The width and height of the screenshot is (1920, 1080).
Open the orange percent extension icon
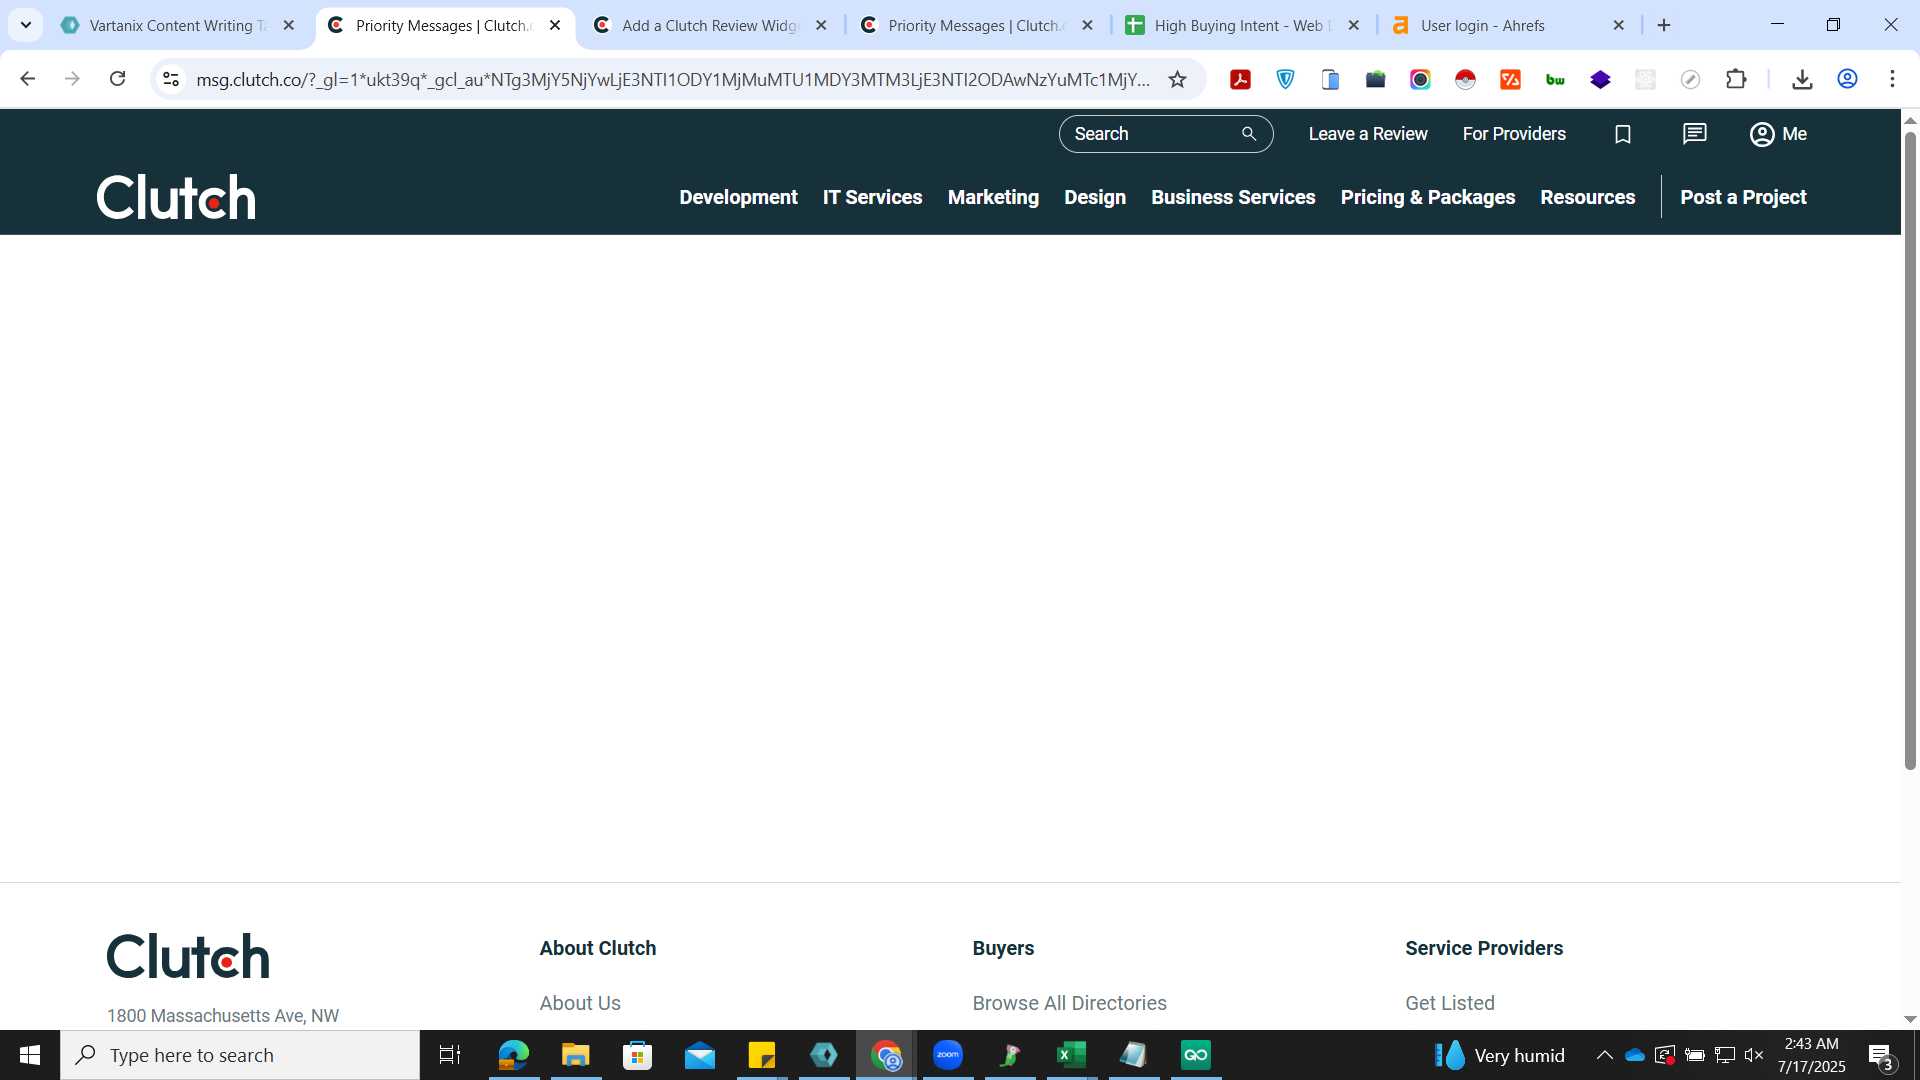(1510, 79)
